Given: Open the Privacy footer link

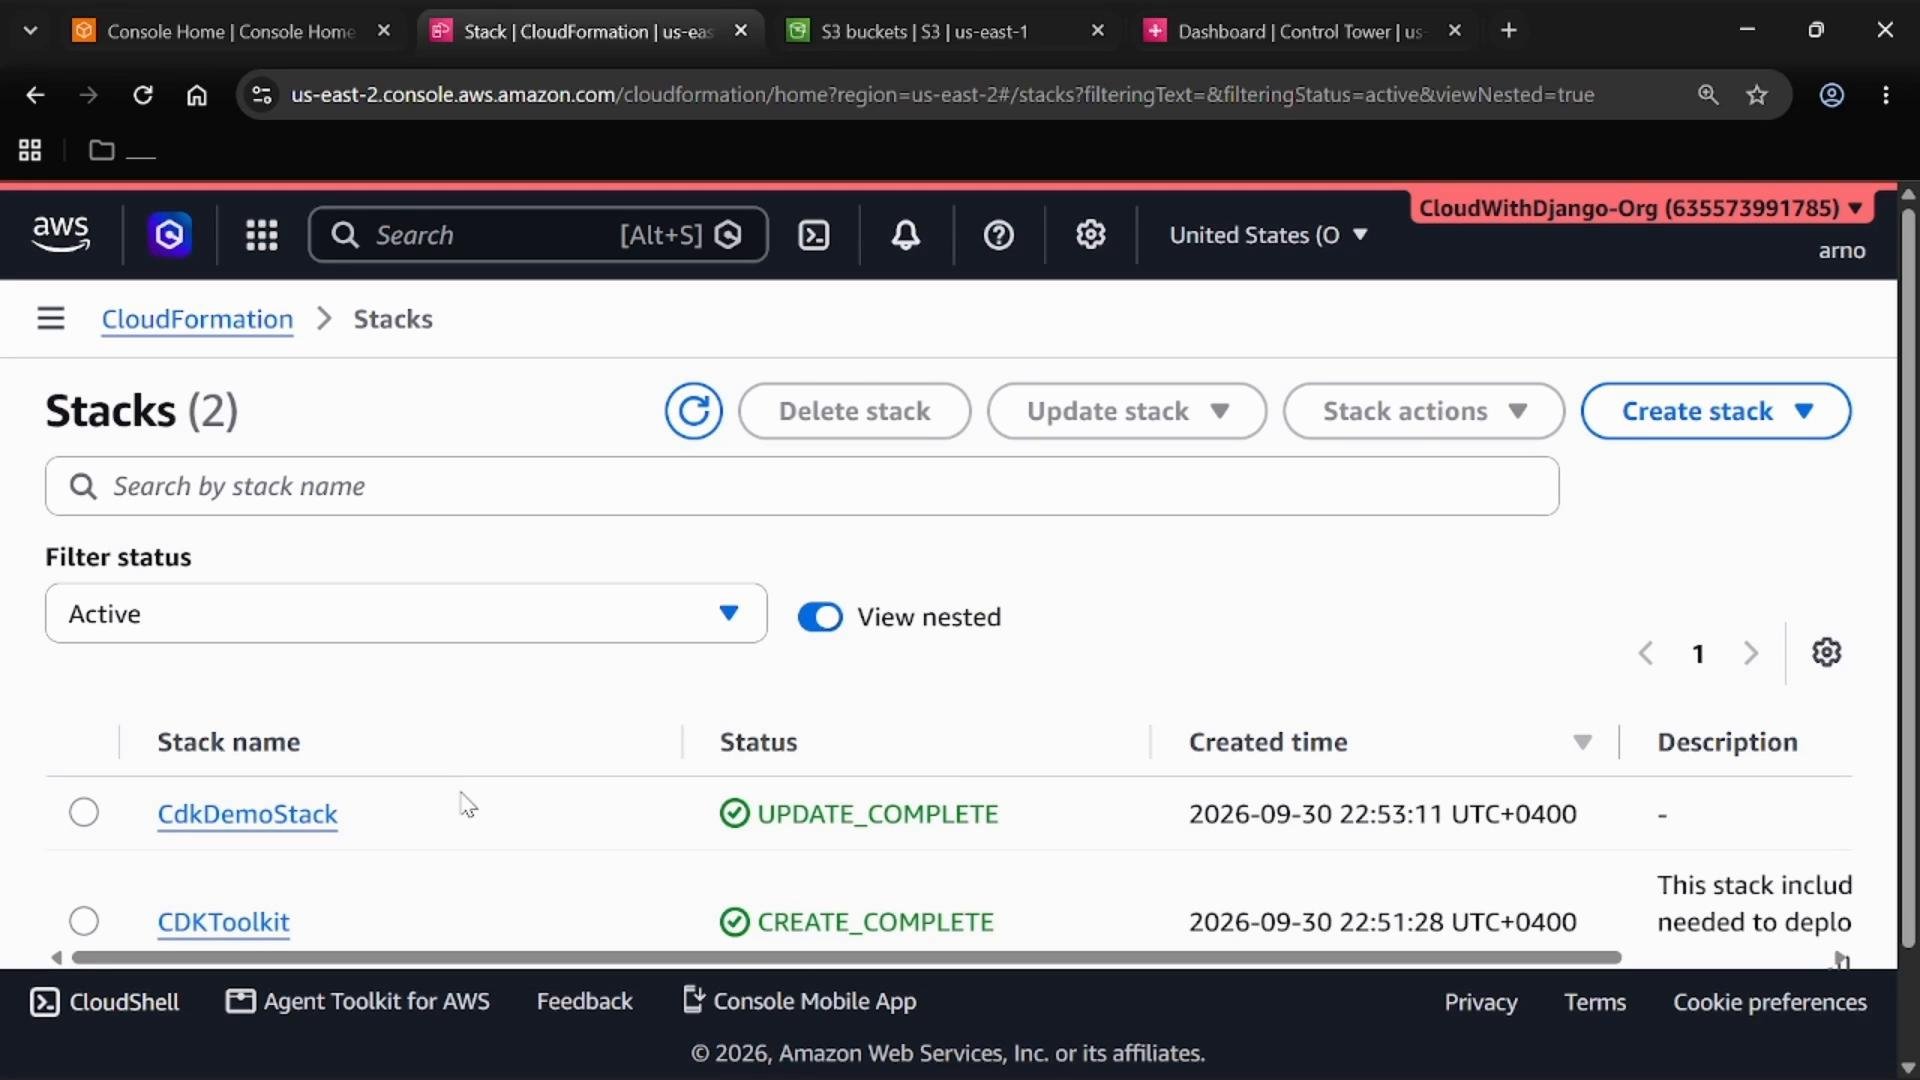Looking at the screenshot, I should click(x=1480, y=1002).
